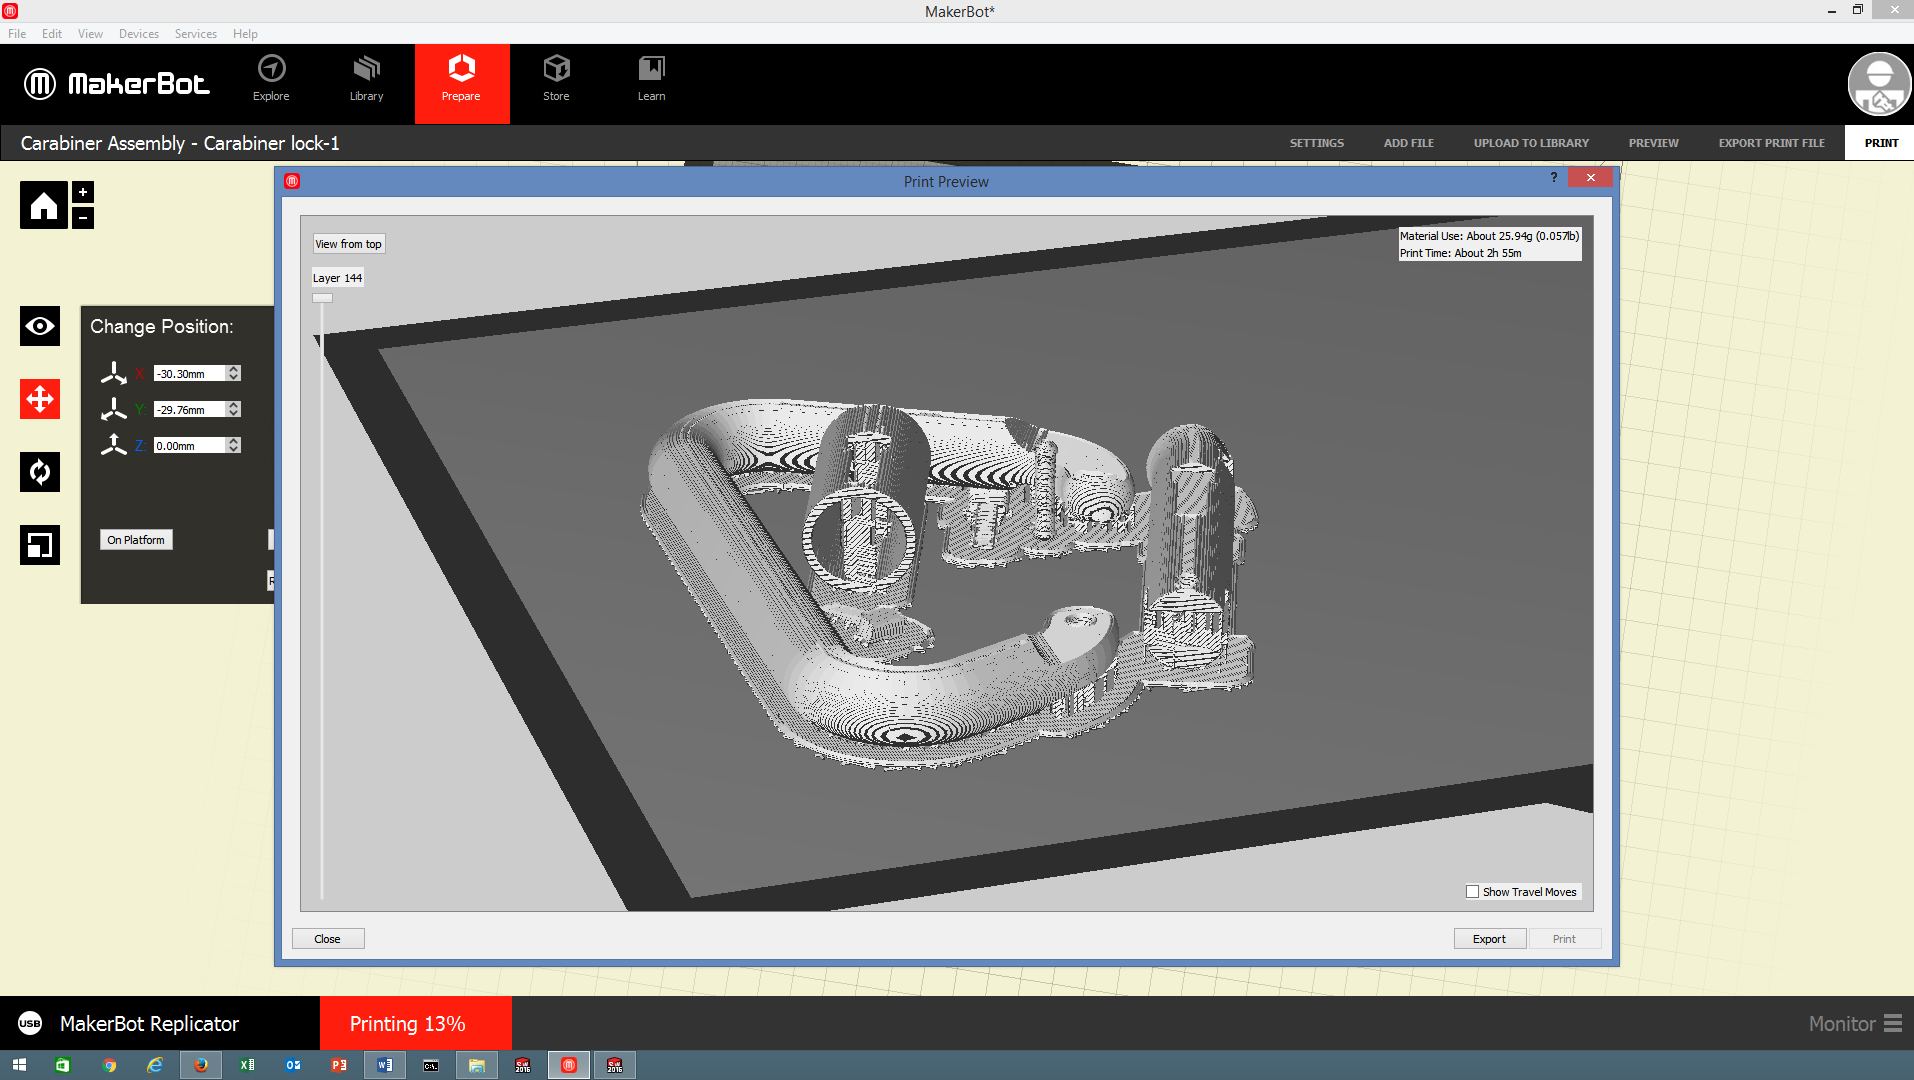
Task: Increase Y position with up stepper arrow
Action: coord(234,405)
